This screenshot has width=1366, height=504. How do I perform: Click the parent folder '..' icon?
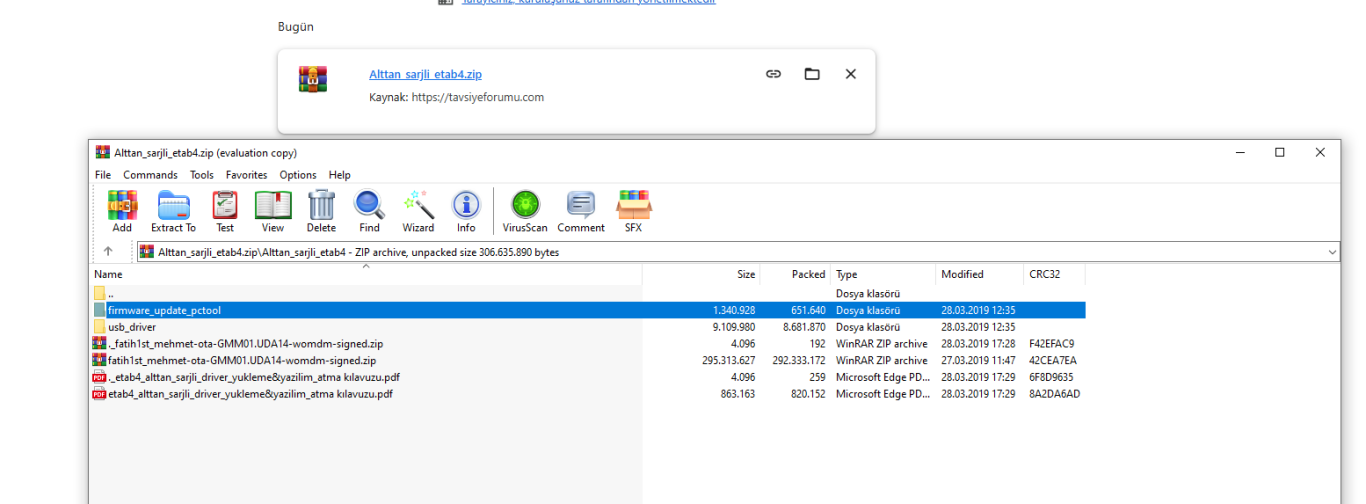pyautogui.click(x=99, y=293)
